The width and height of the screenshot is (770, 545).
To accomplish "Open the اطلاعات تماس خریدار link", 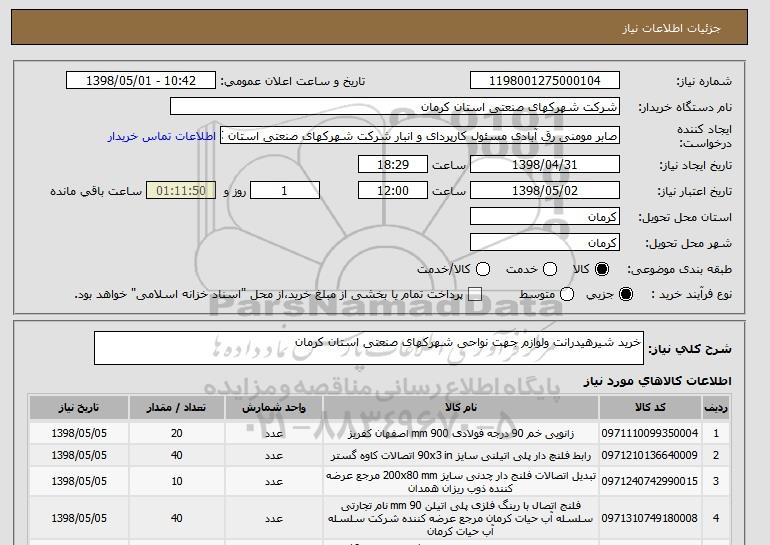I will (162, 136).
